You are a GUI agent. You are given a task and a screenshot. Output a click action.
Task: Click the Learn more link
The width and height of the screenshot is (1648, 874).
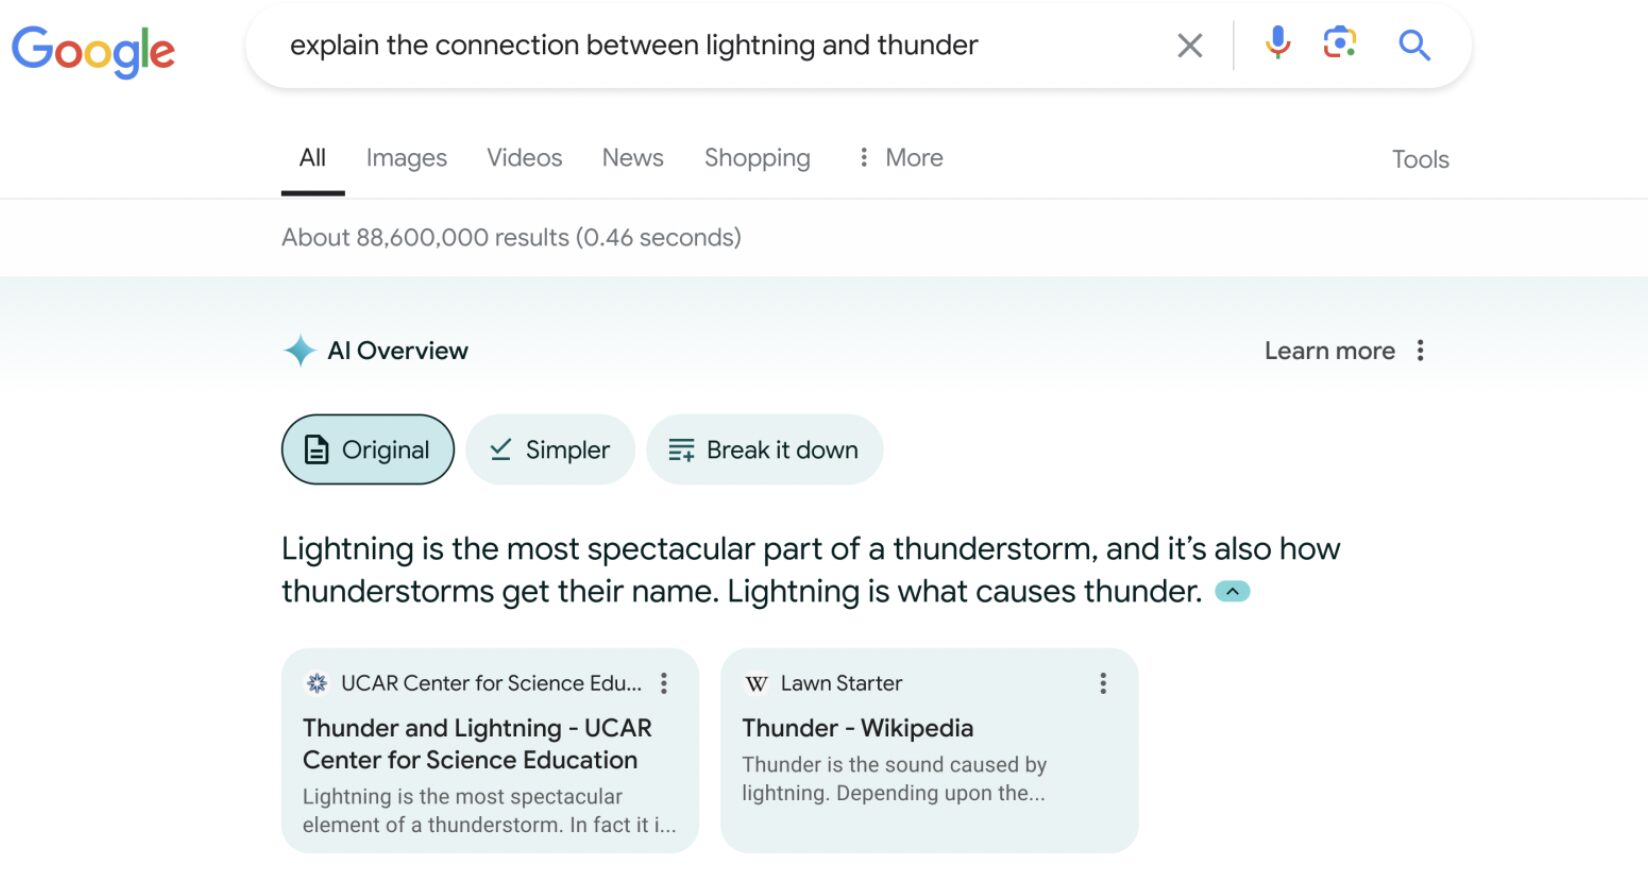coord(1329,351)
